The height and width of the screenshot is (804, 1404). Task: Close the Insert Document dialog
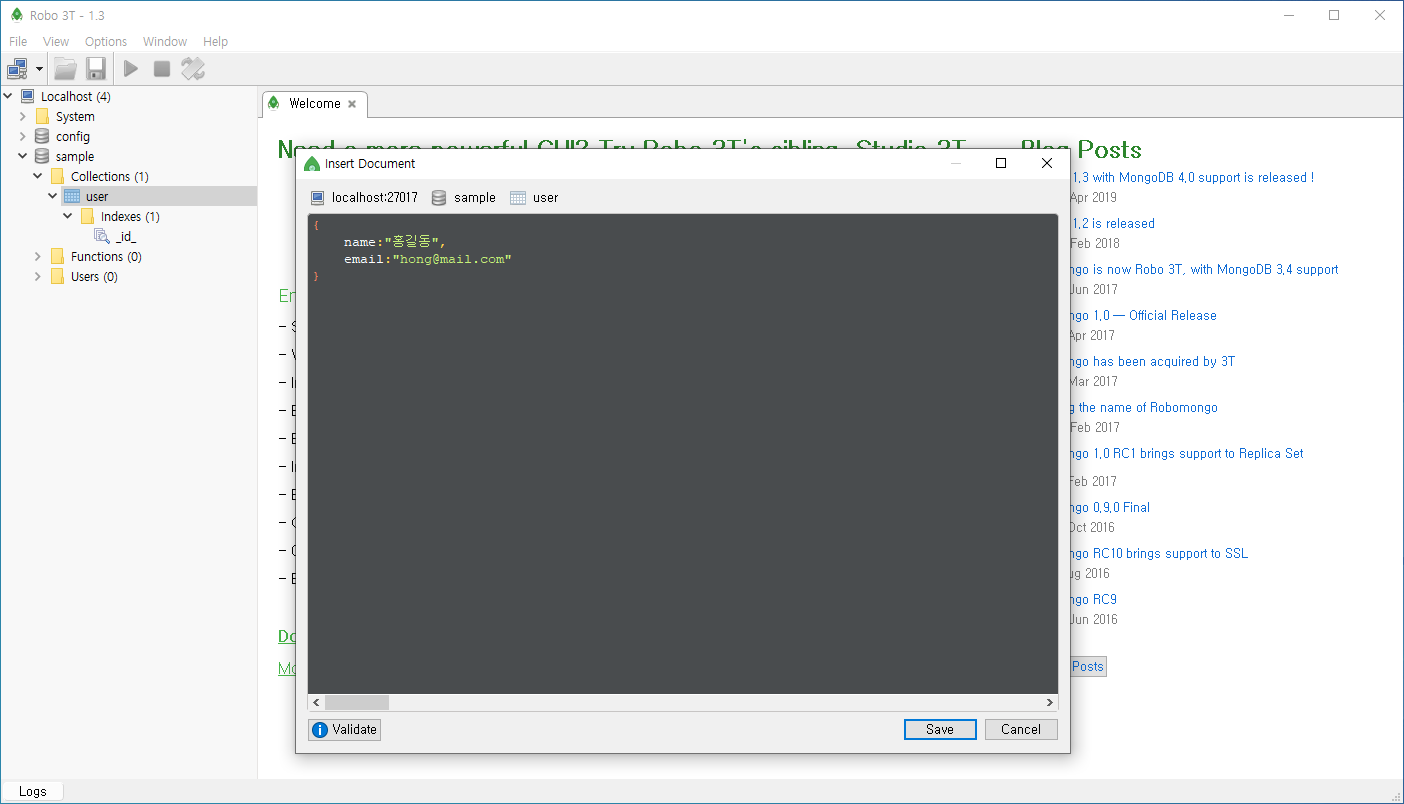(1047, 163)
